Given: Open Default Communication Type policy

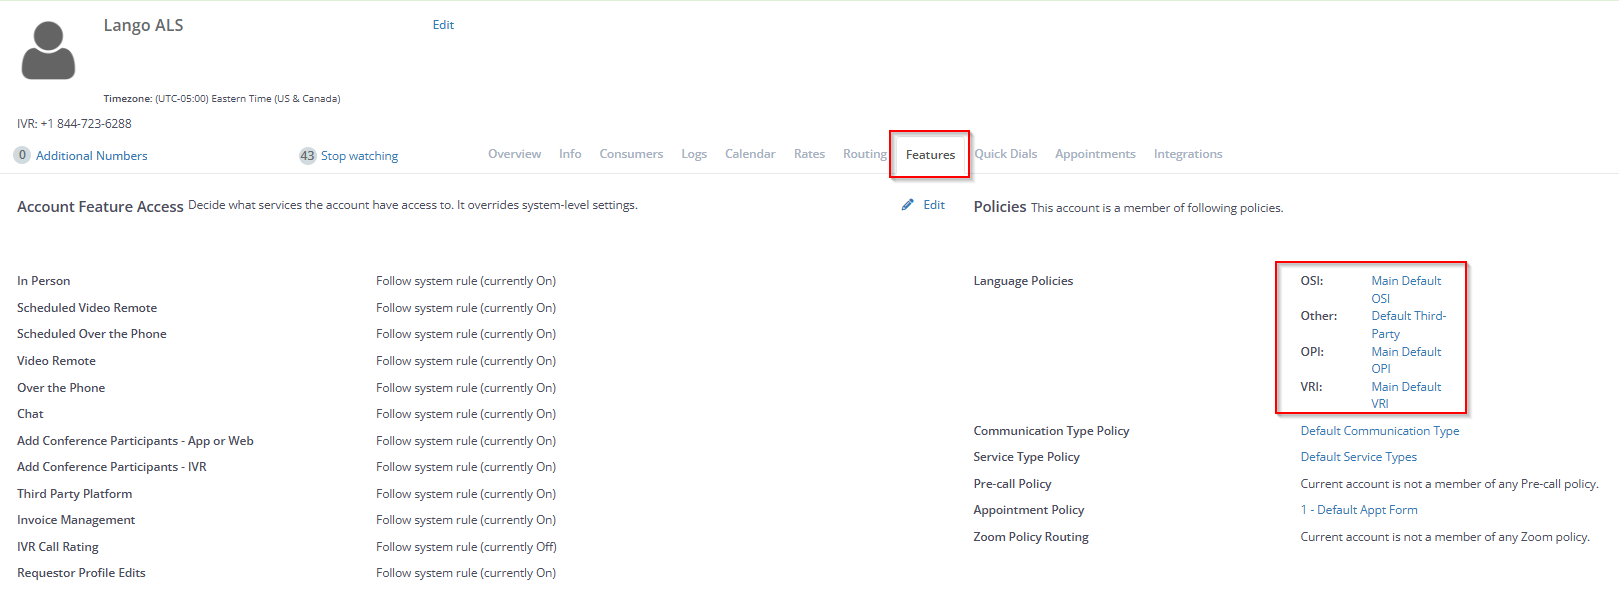Looking at the screenshot, I should [1379, 431].
